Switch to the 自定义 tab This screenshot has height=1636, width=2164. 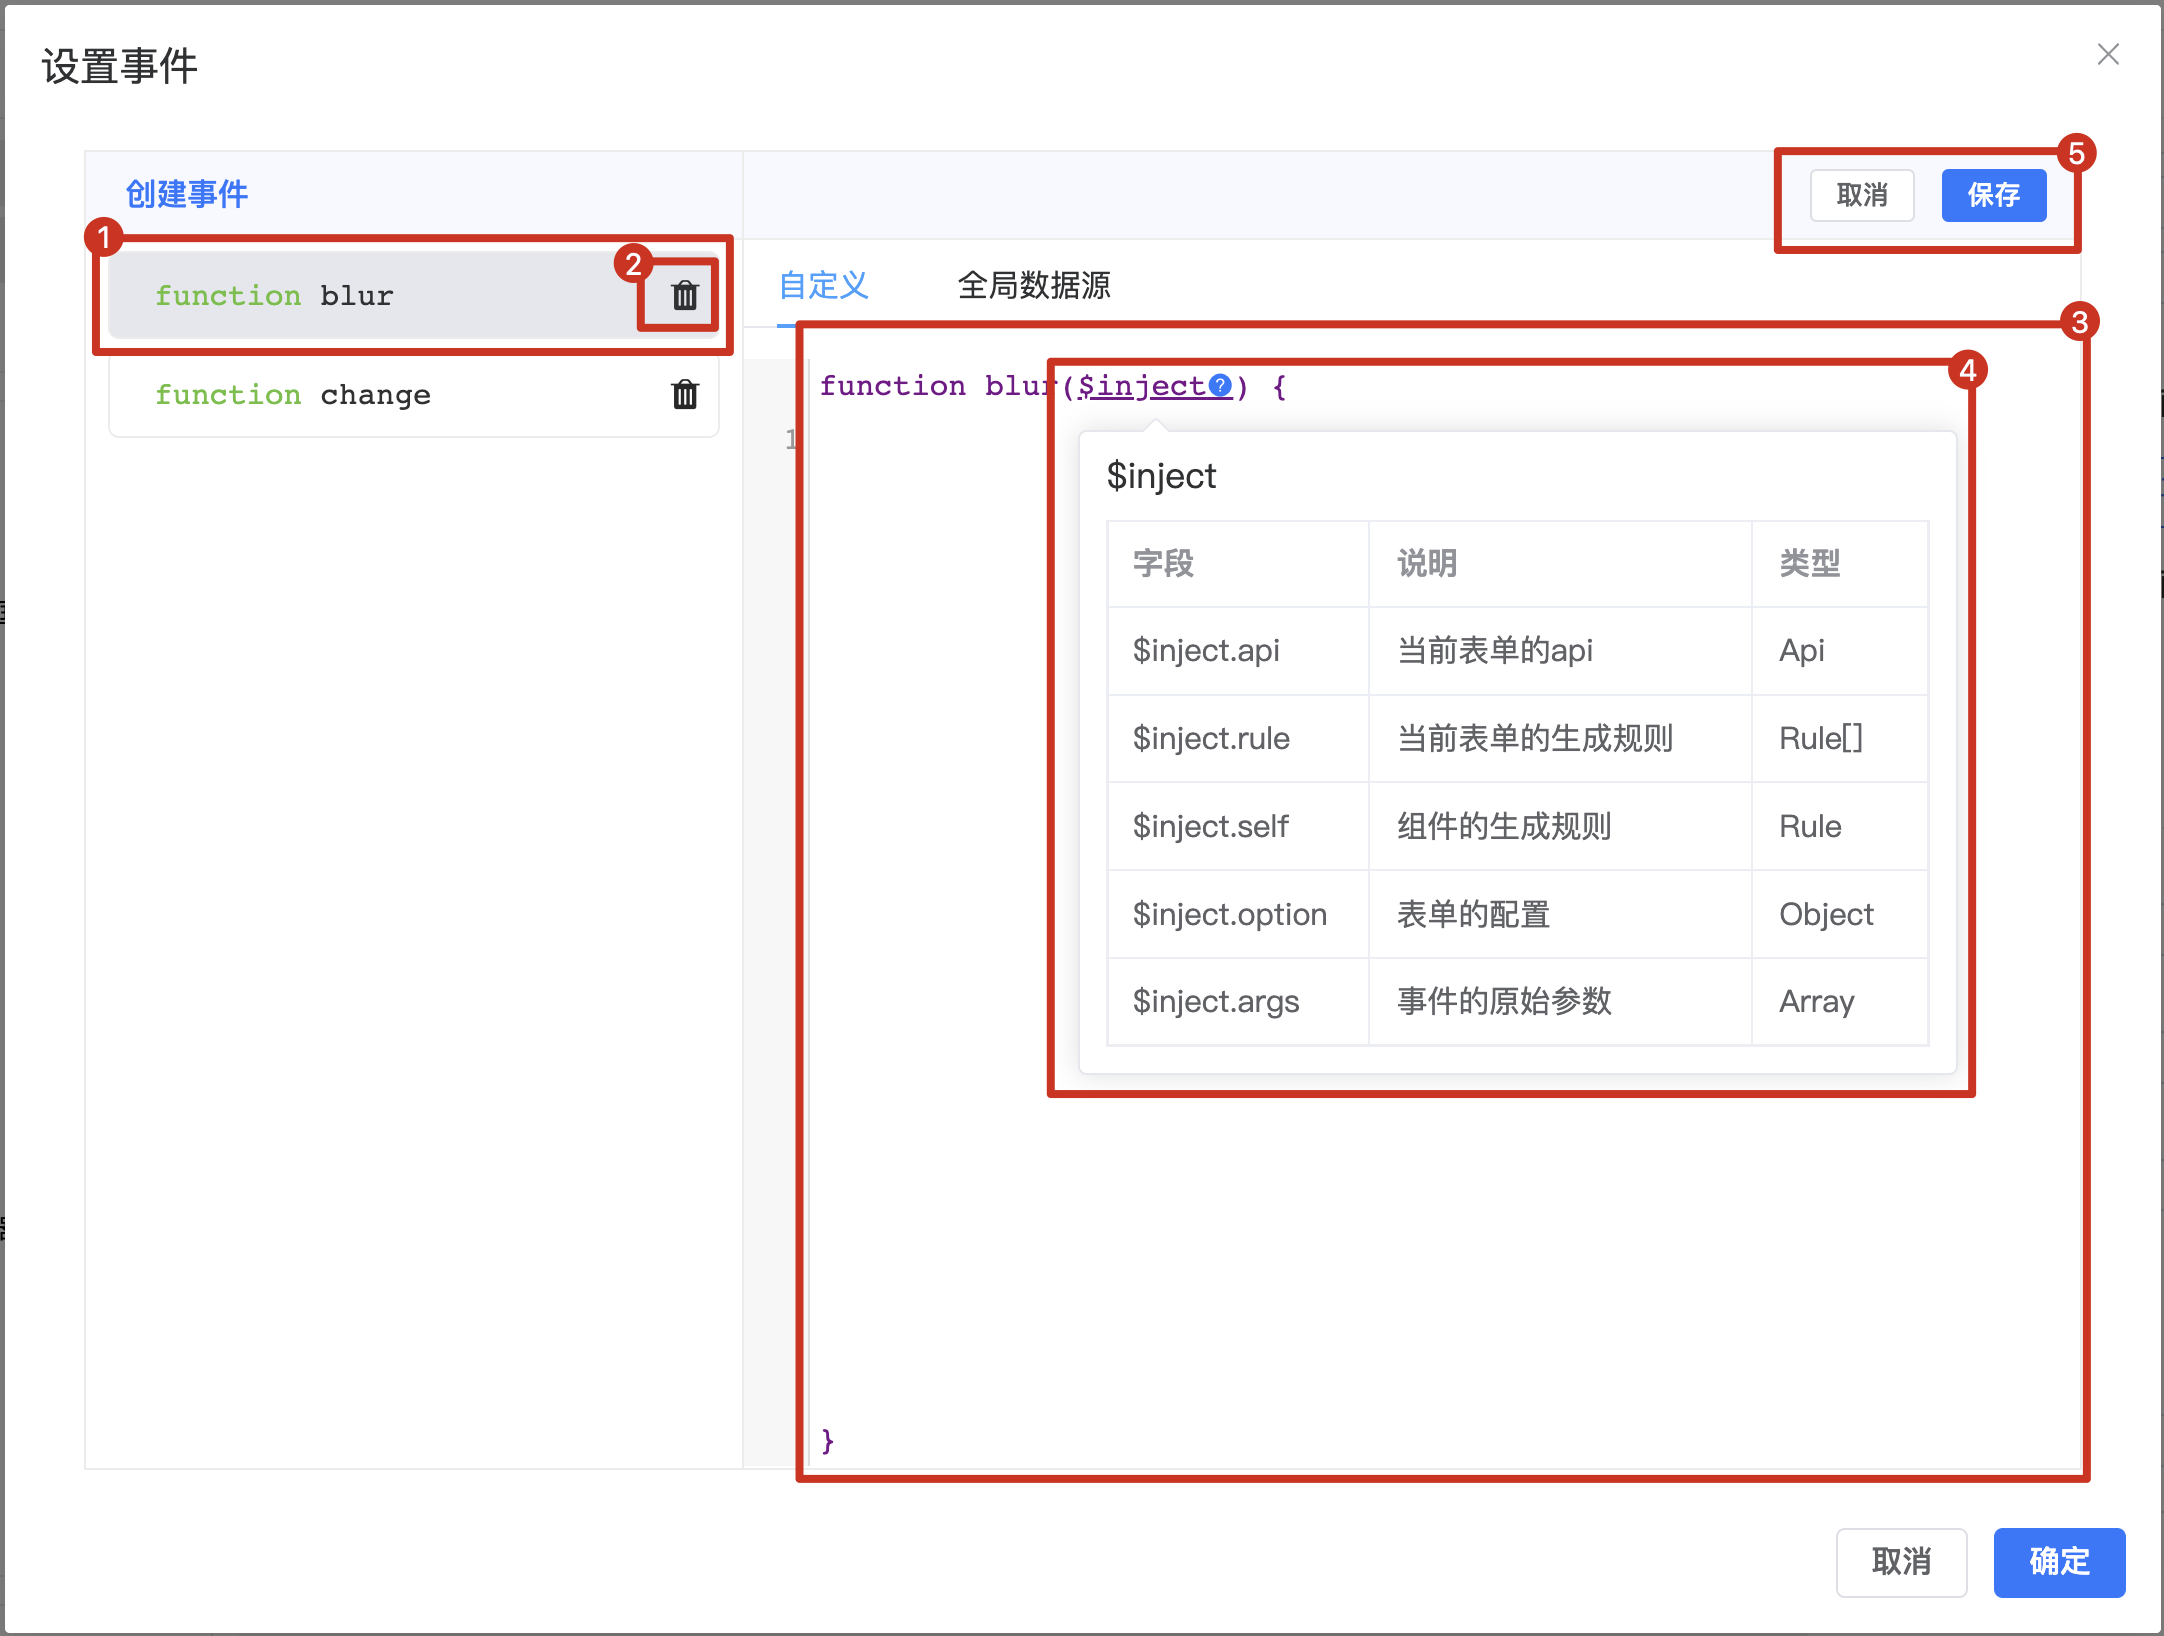click(x=823, y=286)
